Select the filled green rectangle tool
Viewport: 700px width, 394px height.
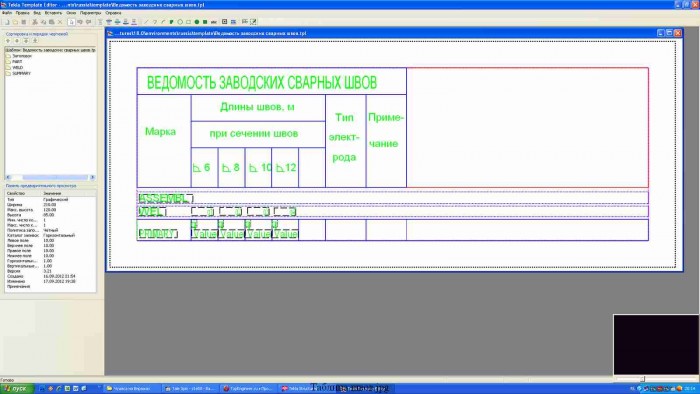coord(205,21)
